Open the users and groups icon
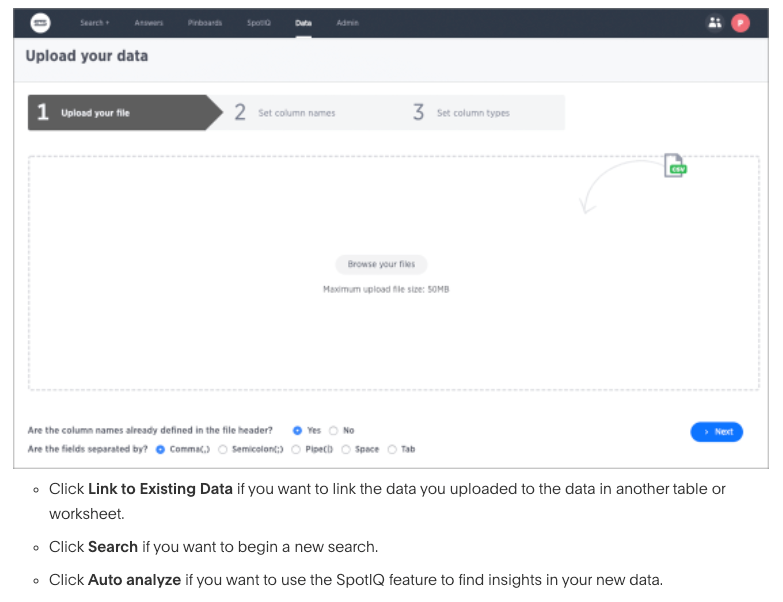Viewport: 783px width, 602px height. click(x=715, y=23)
